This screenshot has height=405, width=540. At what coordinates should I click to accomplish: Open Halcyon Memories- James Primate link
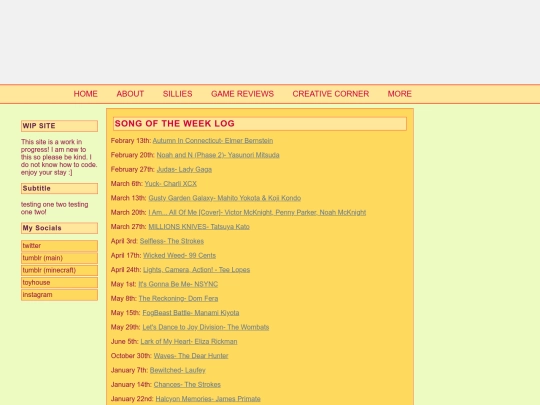pos(208,399)
